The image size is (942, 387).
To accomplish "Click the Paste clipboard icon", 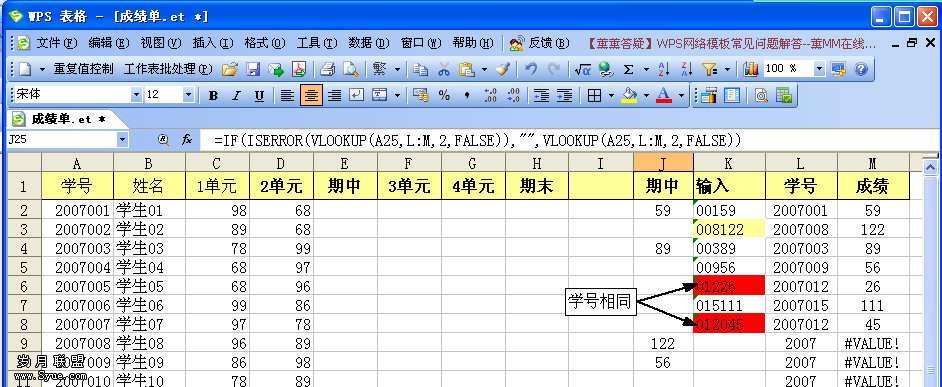I will point(467,69).
